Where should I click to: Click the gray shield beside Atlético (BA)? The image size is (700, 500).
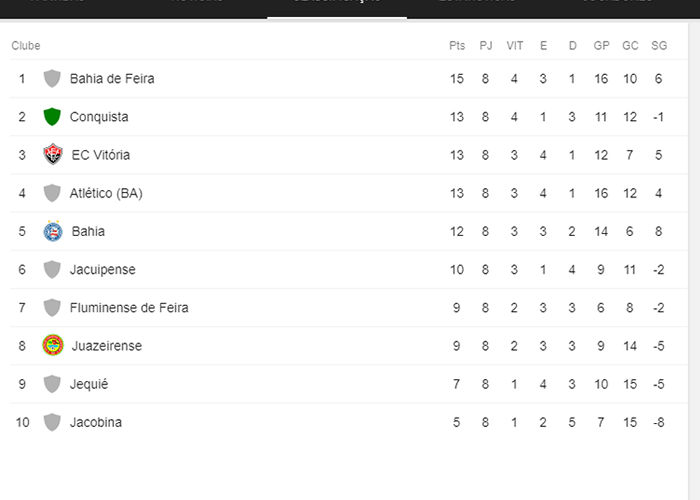pos(52,193)
